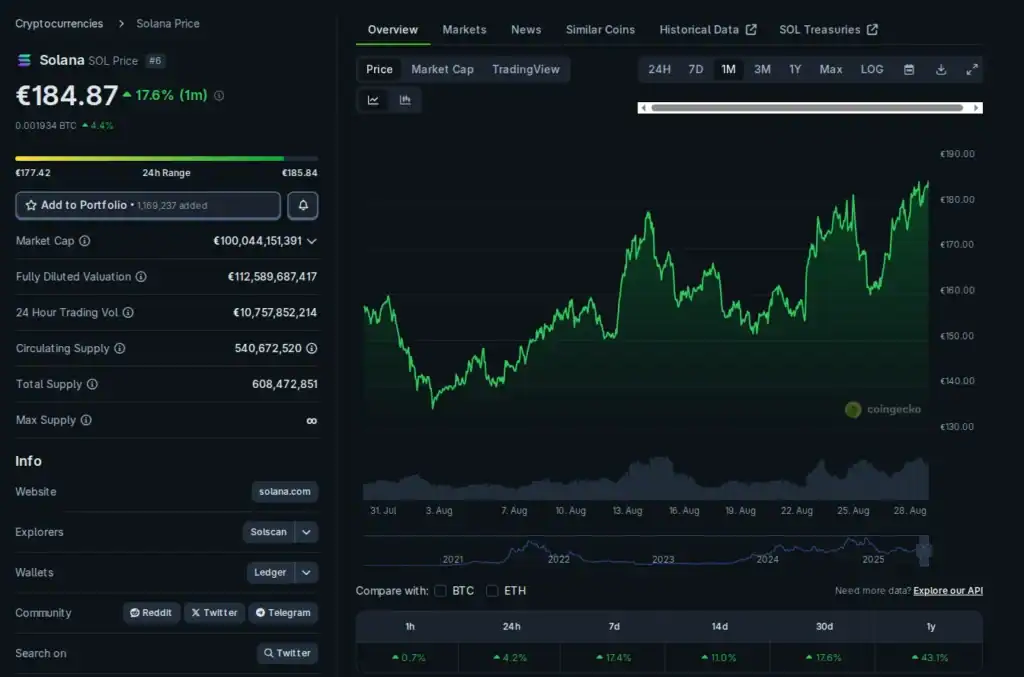Click the chart horizontal scrollbar thumb

click(807, 108)
